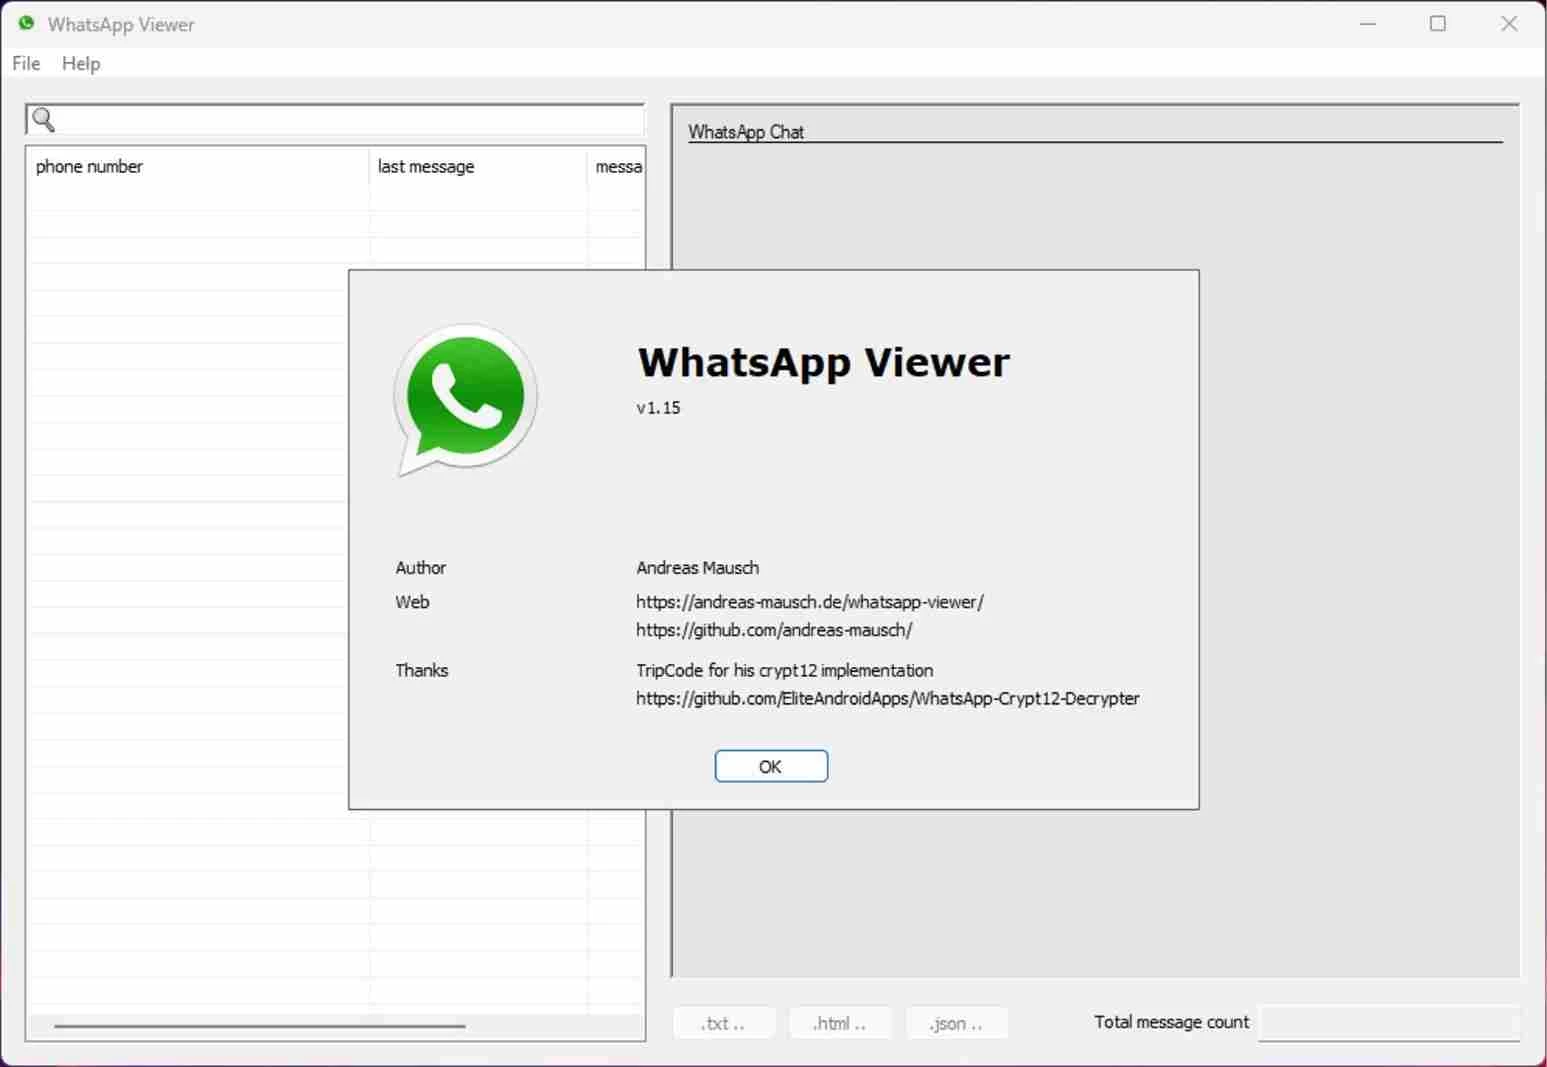
Task: Click the large WhatsApp logo in dialog
Action: [x=465, y=399]
